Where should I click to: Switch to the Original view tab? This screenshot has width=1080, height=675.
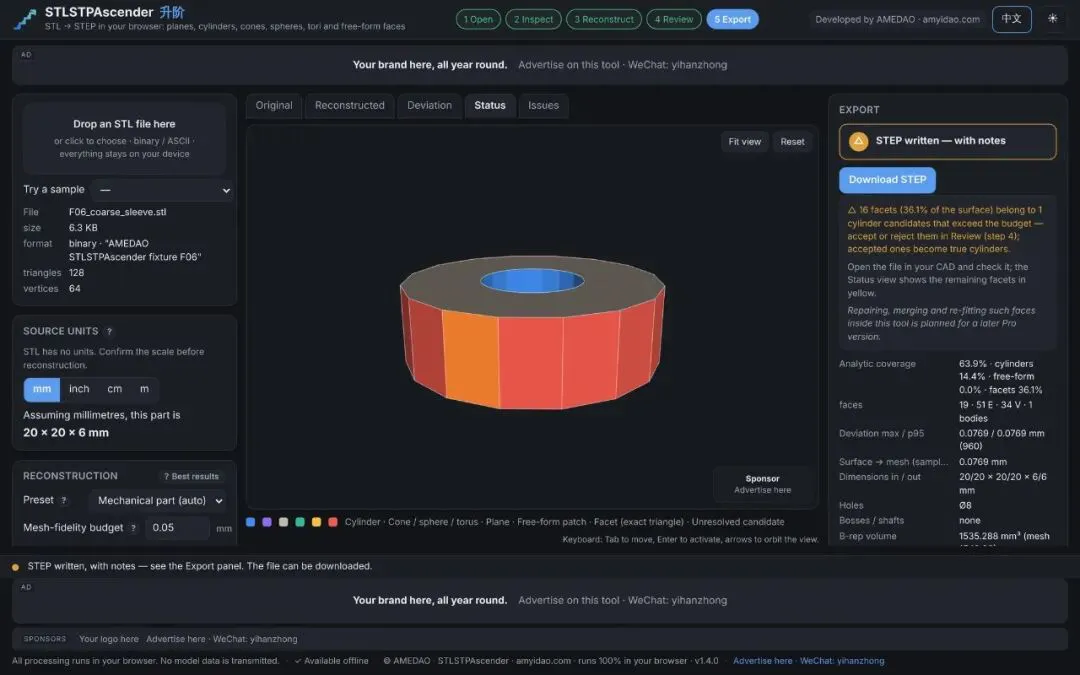click(x=274, y=105)
